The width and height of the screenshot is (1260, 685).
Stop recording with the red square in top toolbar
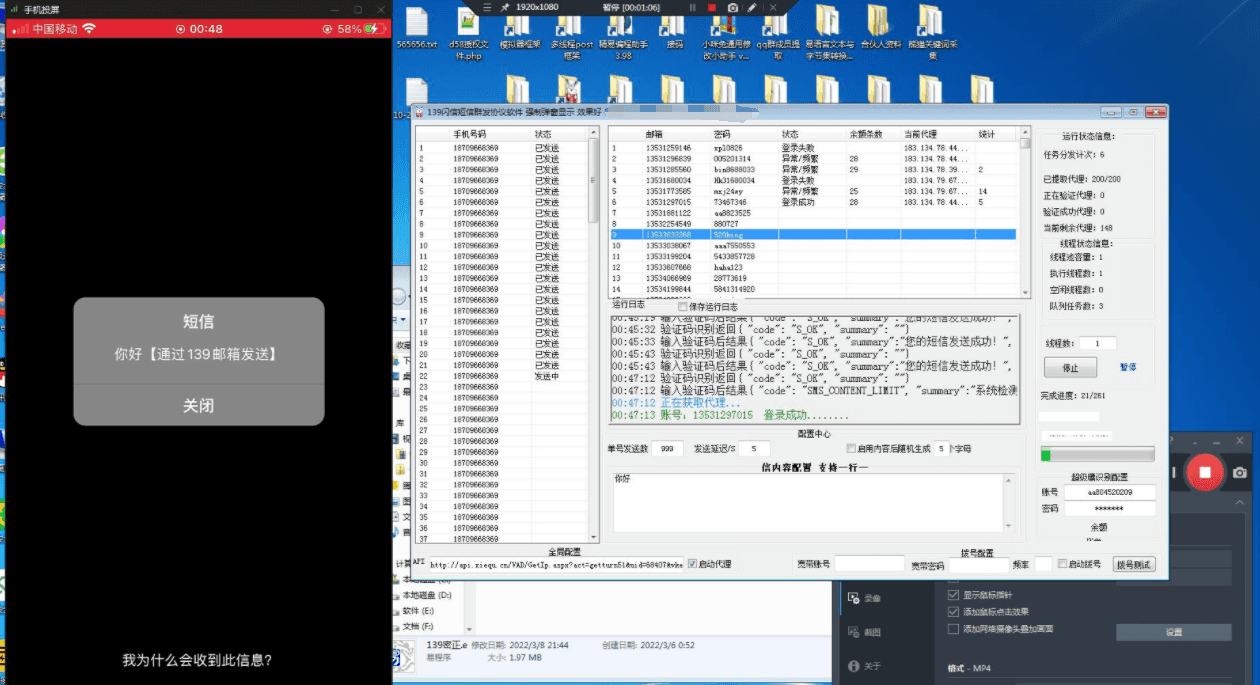point(712,7)
